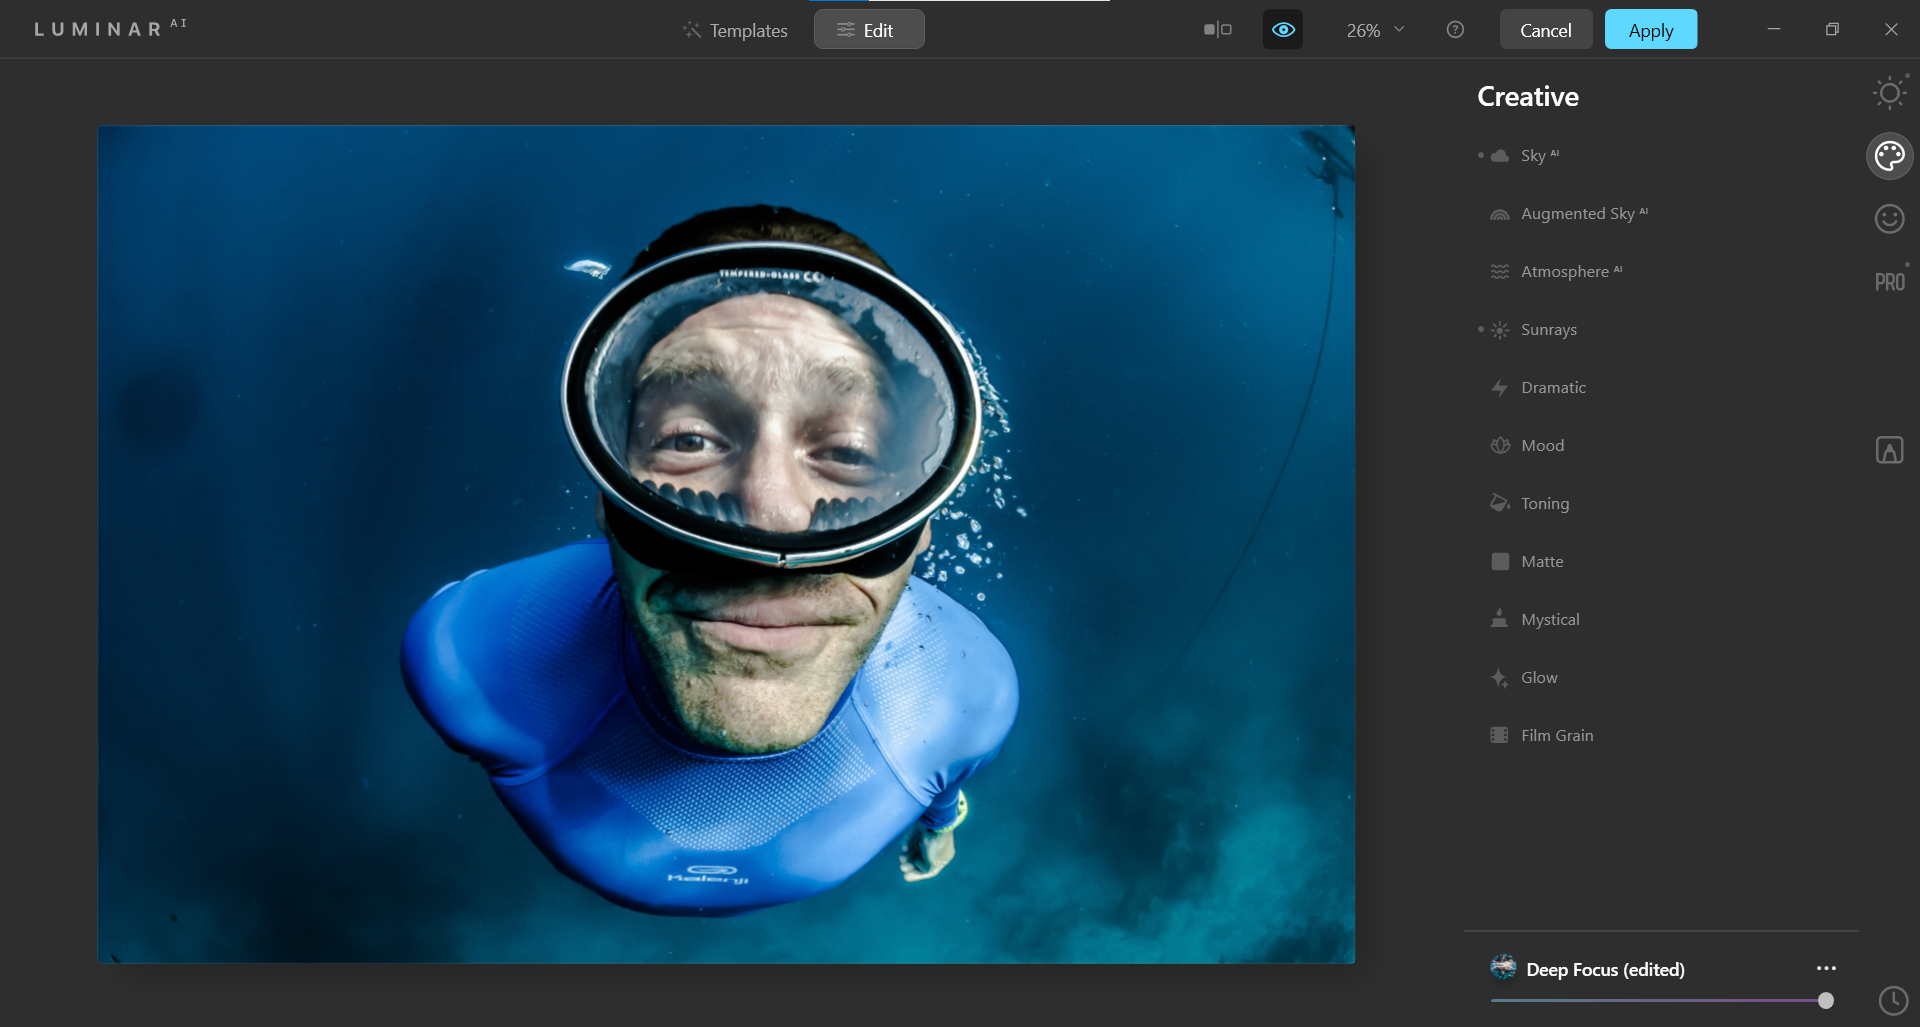Open the Local Masking panel
The image size is (1920, 1027).
1889,450
